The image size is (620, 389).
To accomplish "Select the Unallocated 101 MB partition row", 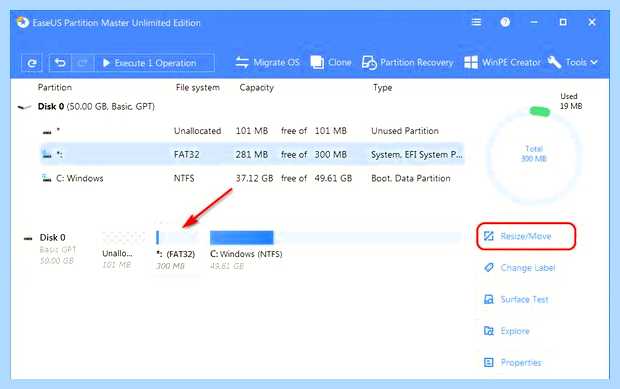I will pos(252,131).
